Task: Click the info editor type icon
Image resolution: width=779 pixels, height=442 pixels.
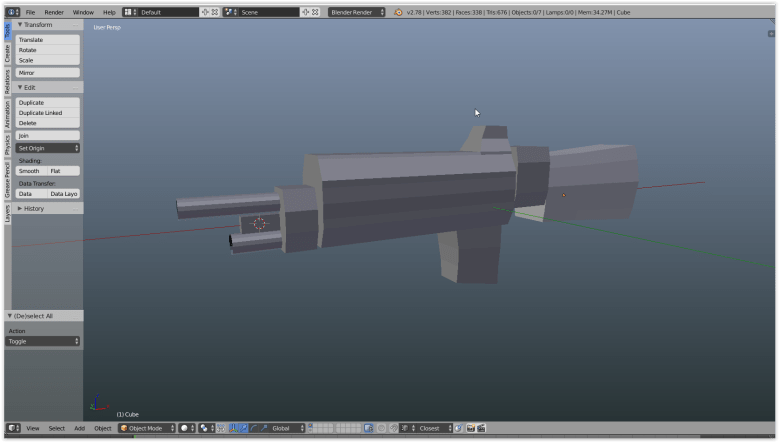Action: click(x=13, y=12)
